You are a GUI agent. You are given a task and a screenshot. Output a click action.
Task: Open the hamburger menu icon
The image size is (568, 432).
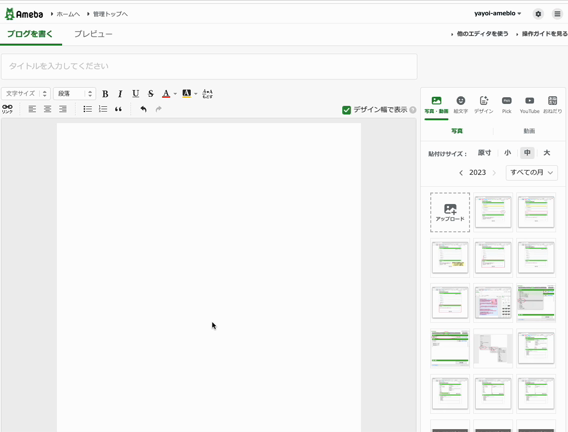tap(557, 14)
